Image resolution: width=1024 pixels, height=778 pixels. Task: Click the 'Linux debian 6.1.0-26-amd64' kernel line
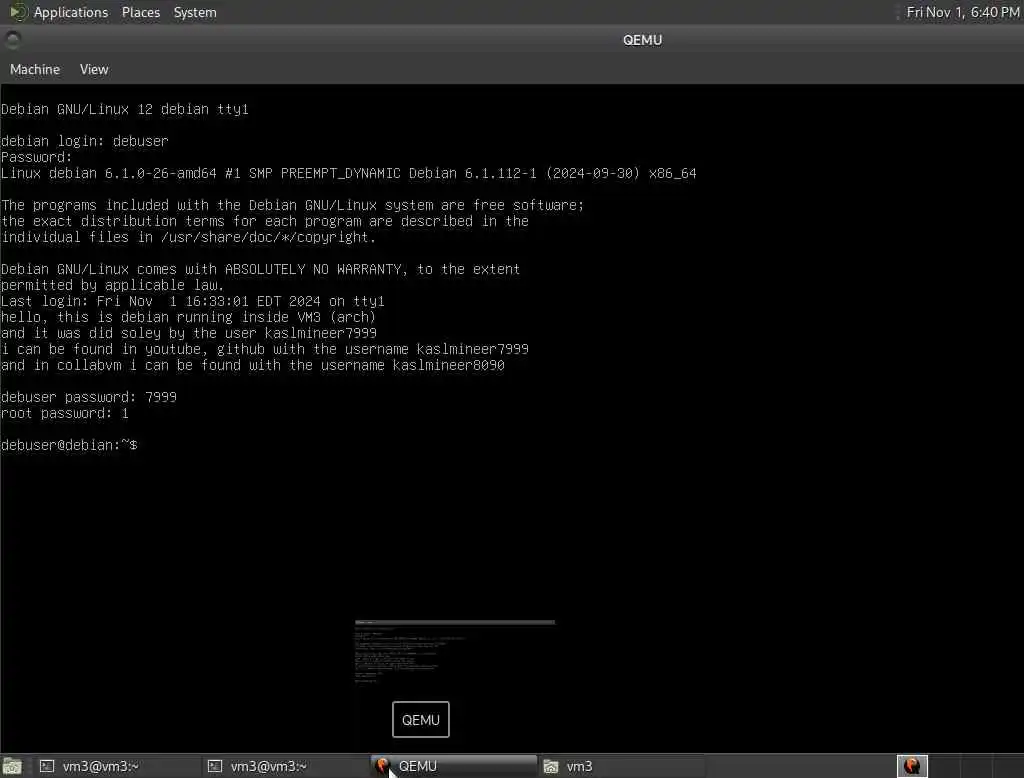point(349,173)
